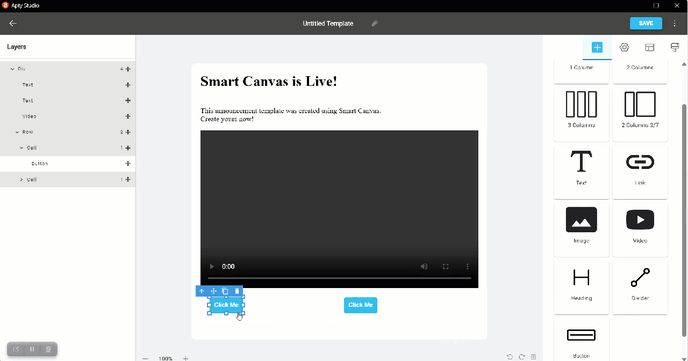The width and height of the screenshot is (688, 361).
Task: Mute the video volume
Action: point(424,266)
